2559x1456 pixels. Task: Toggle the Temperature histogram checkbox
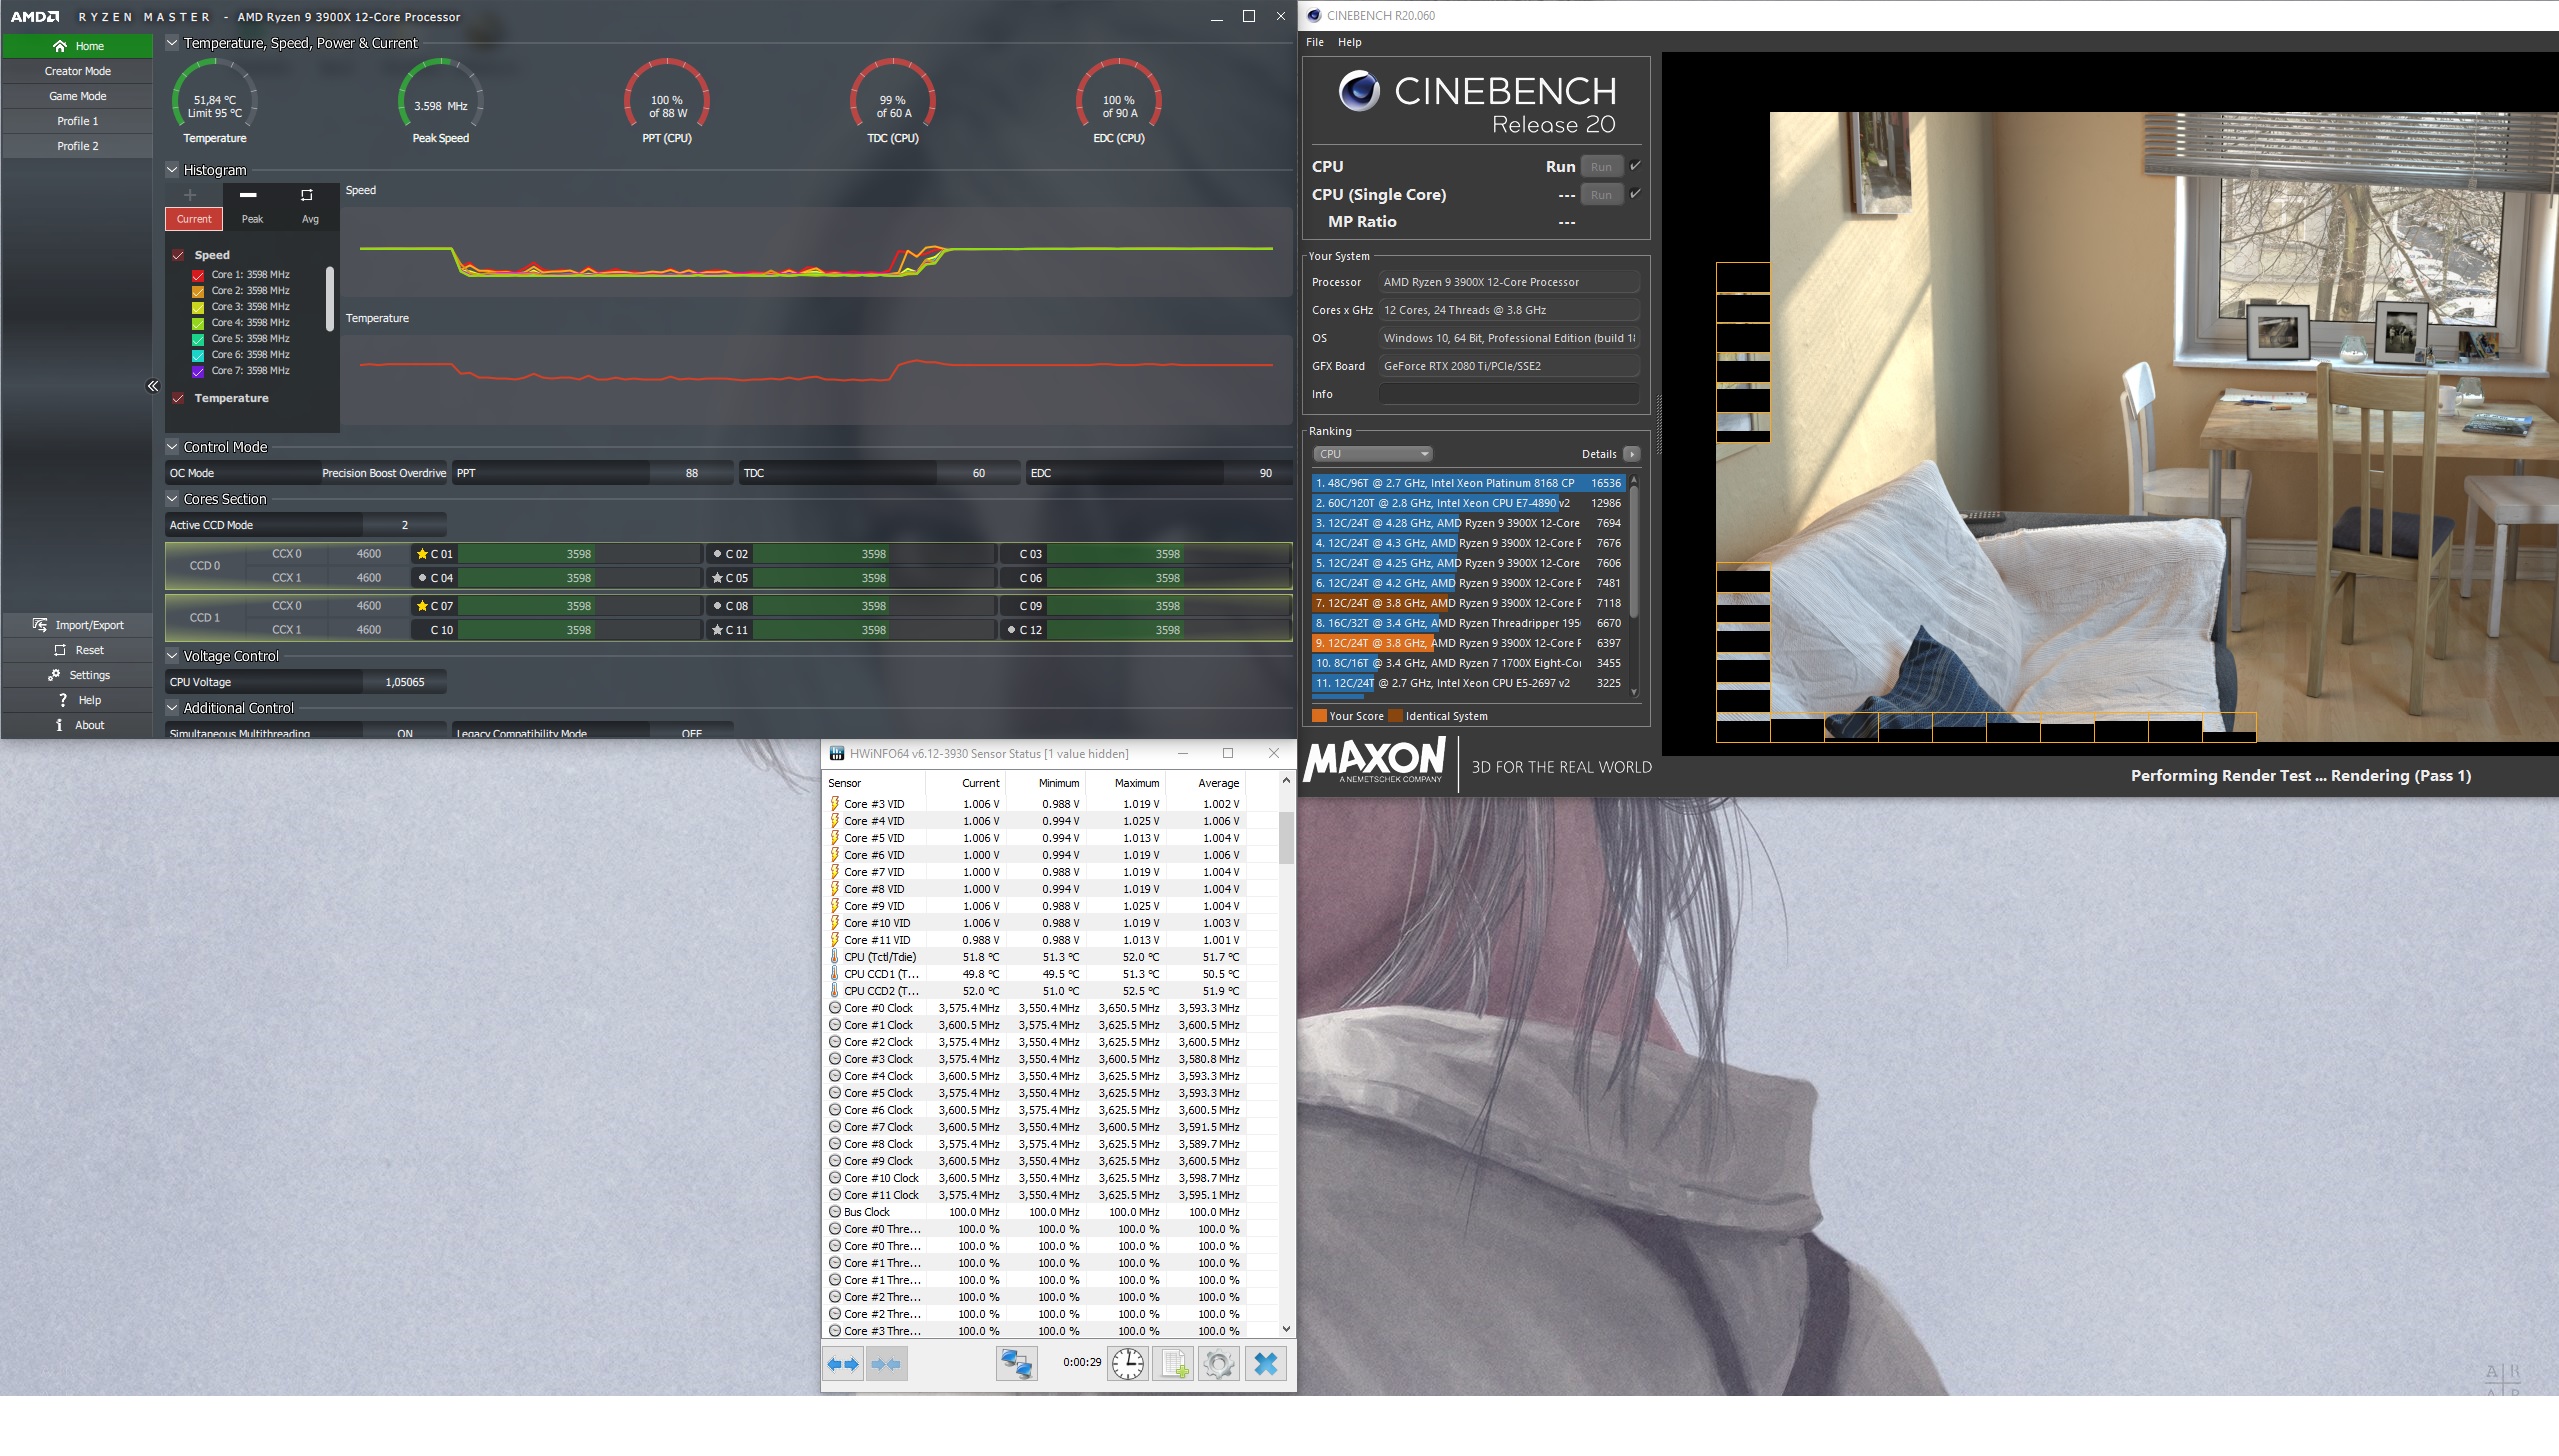point(178,398)
